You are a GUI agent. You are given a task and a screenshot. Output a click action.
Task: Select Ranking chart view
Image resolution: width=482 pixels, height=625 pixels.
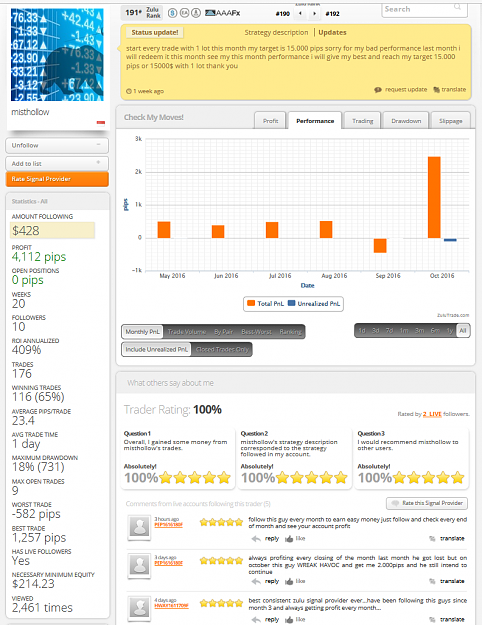290,332
